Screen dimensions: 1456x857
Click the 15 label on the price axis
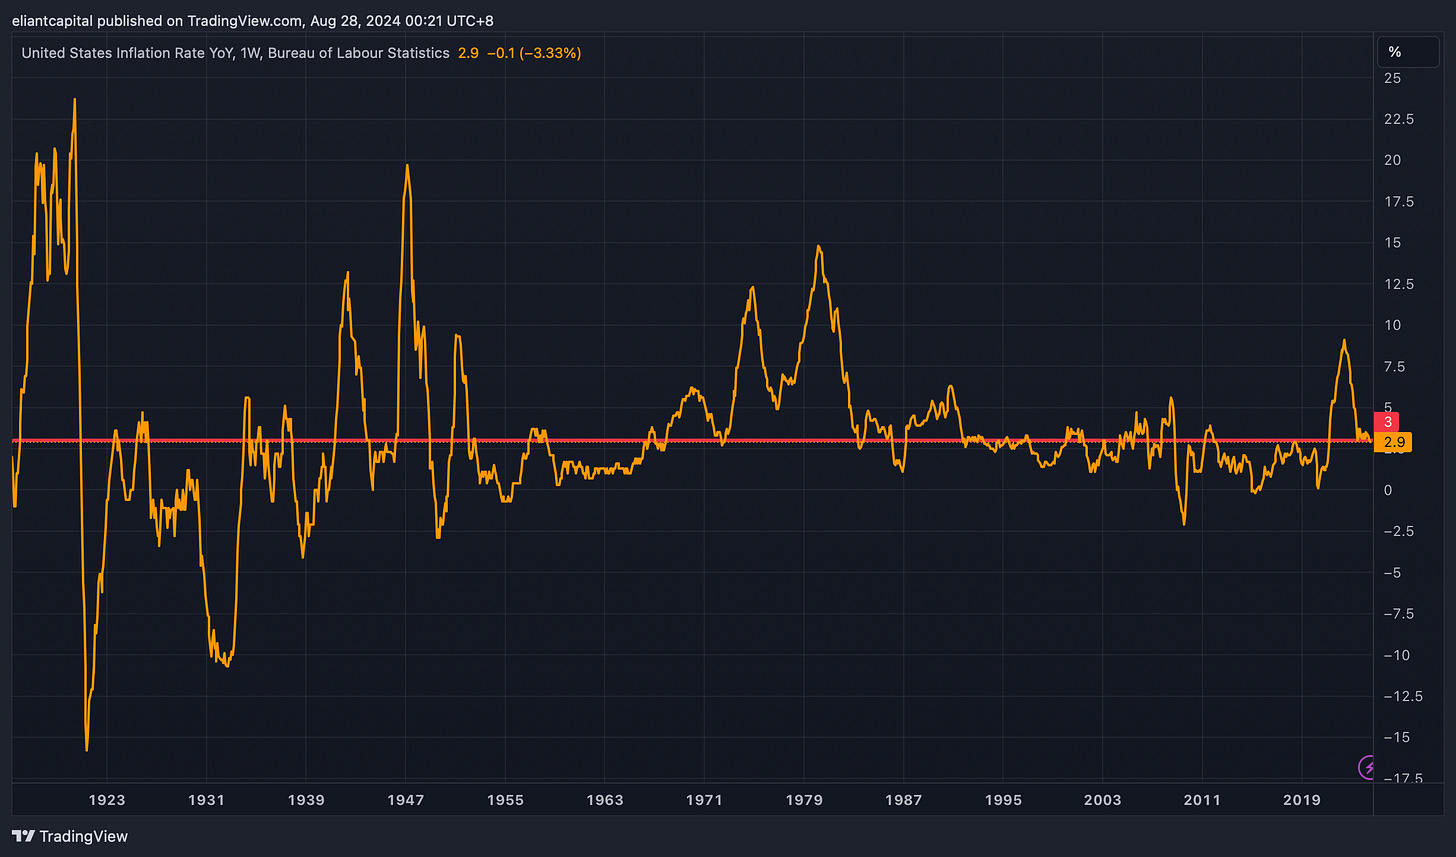point(1392,243)
